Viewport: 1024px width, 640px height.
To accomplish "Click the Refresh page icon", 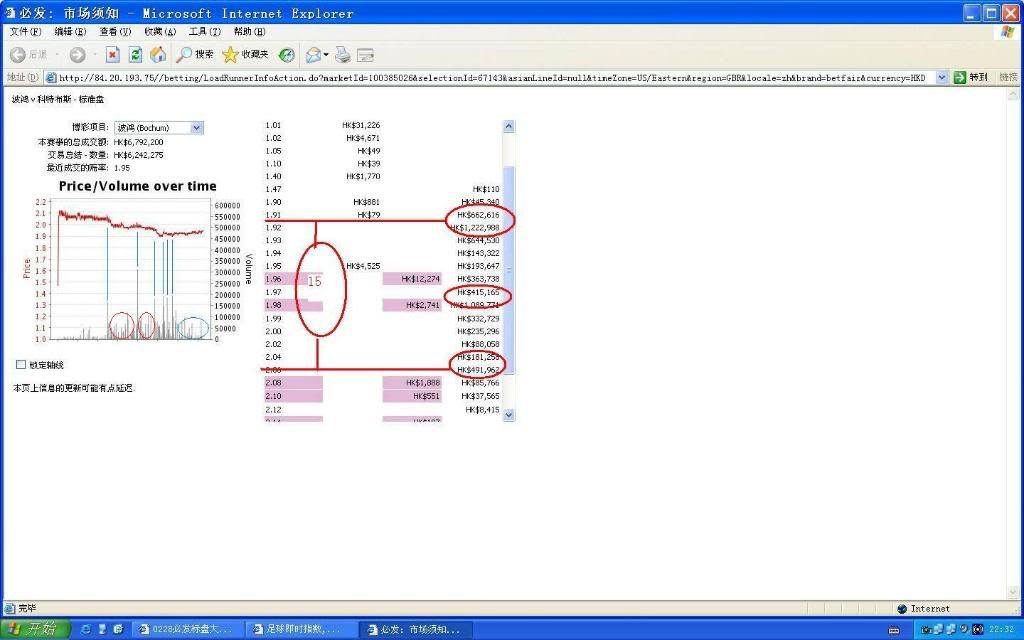I will (135, 55).
